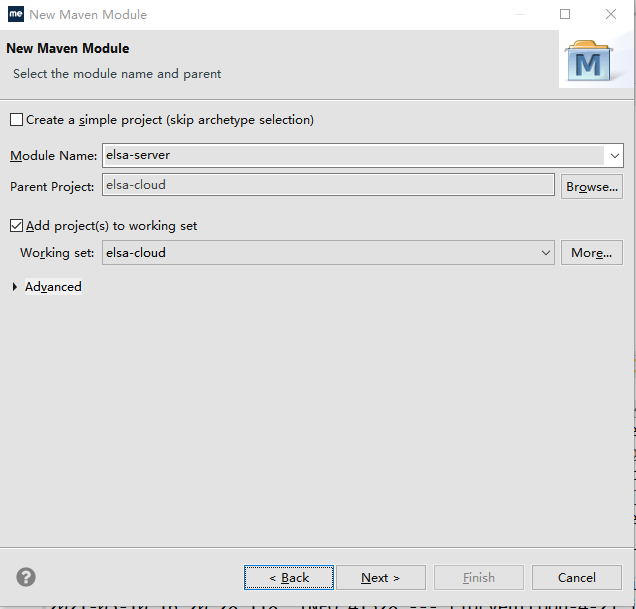Click the Maven module 'M' banner icon
636x609 pixels.
(x=589, y=60)
